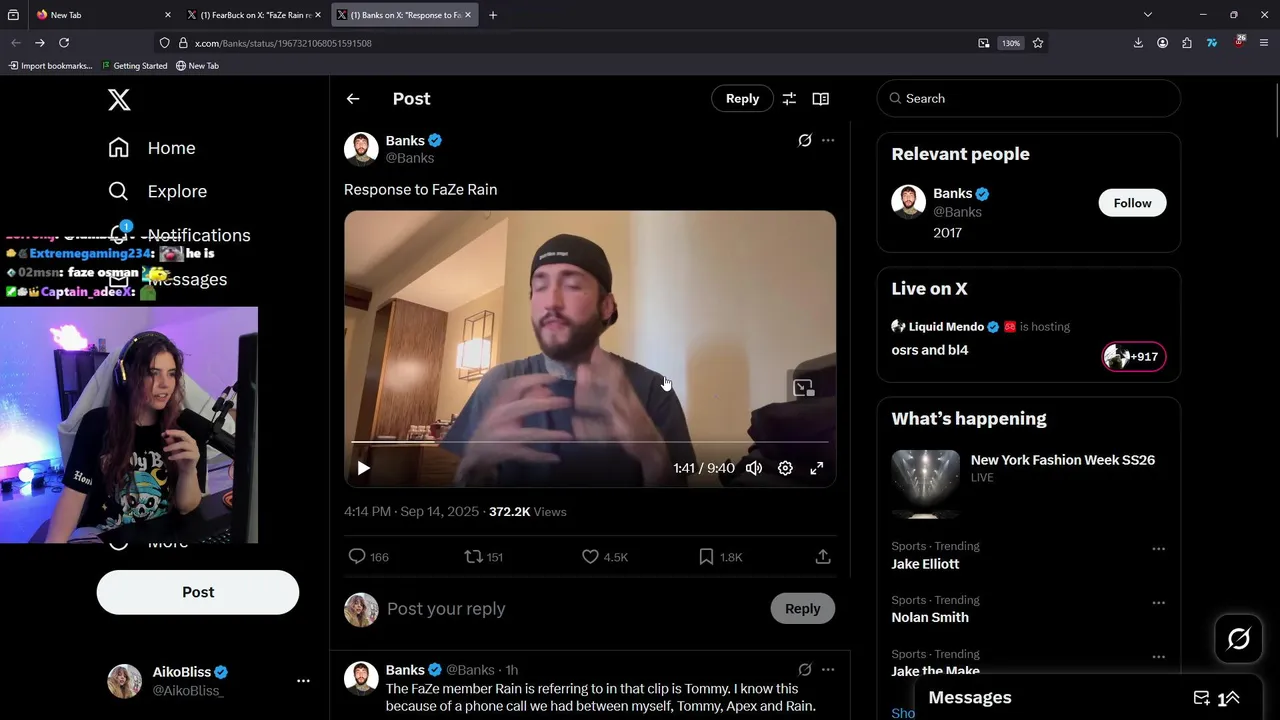Image resolution: width=1280 pixels, height=720 pixels.
Task: Mute the video volume
Action: click(754, 468)
